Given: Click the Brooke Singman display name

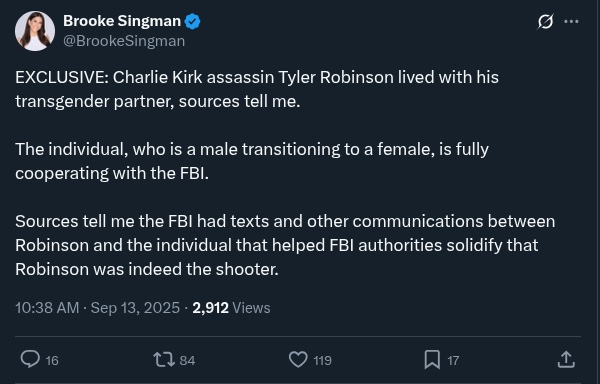Looking at the screenshot, I should click(122, 21).
